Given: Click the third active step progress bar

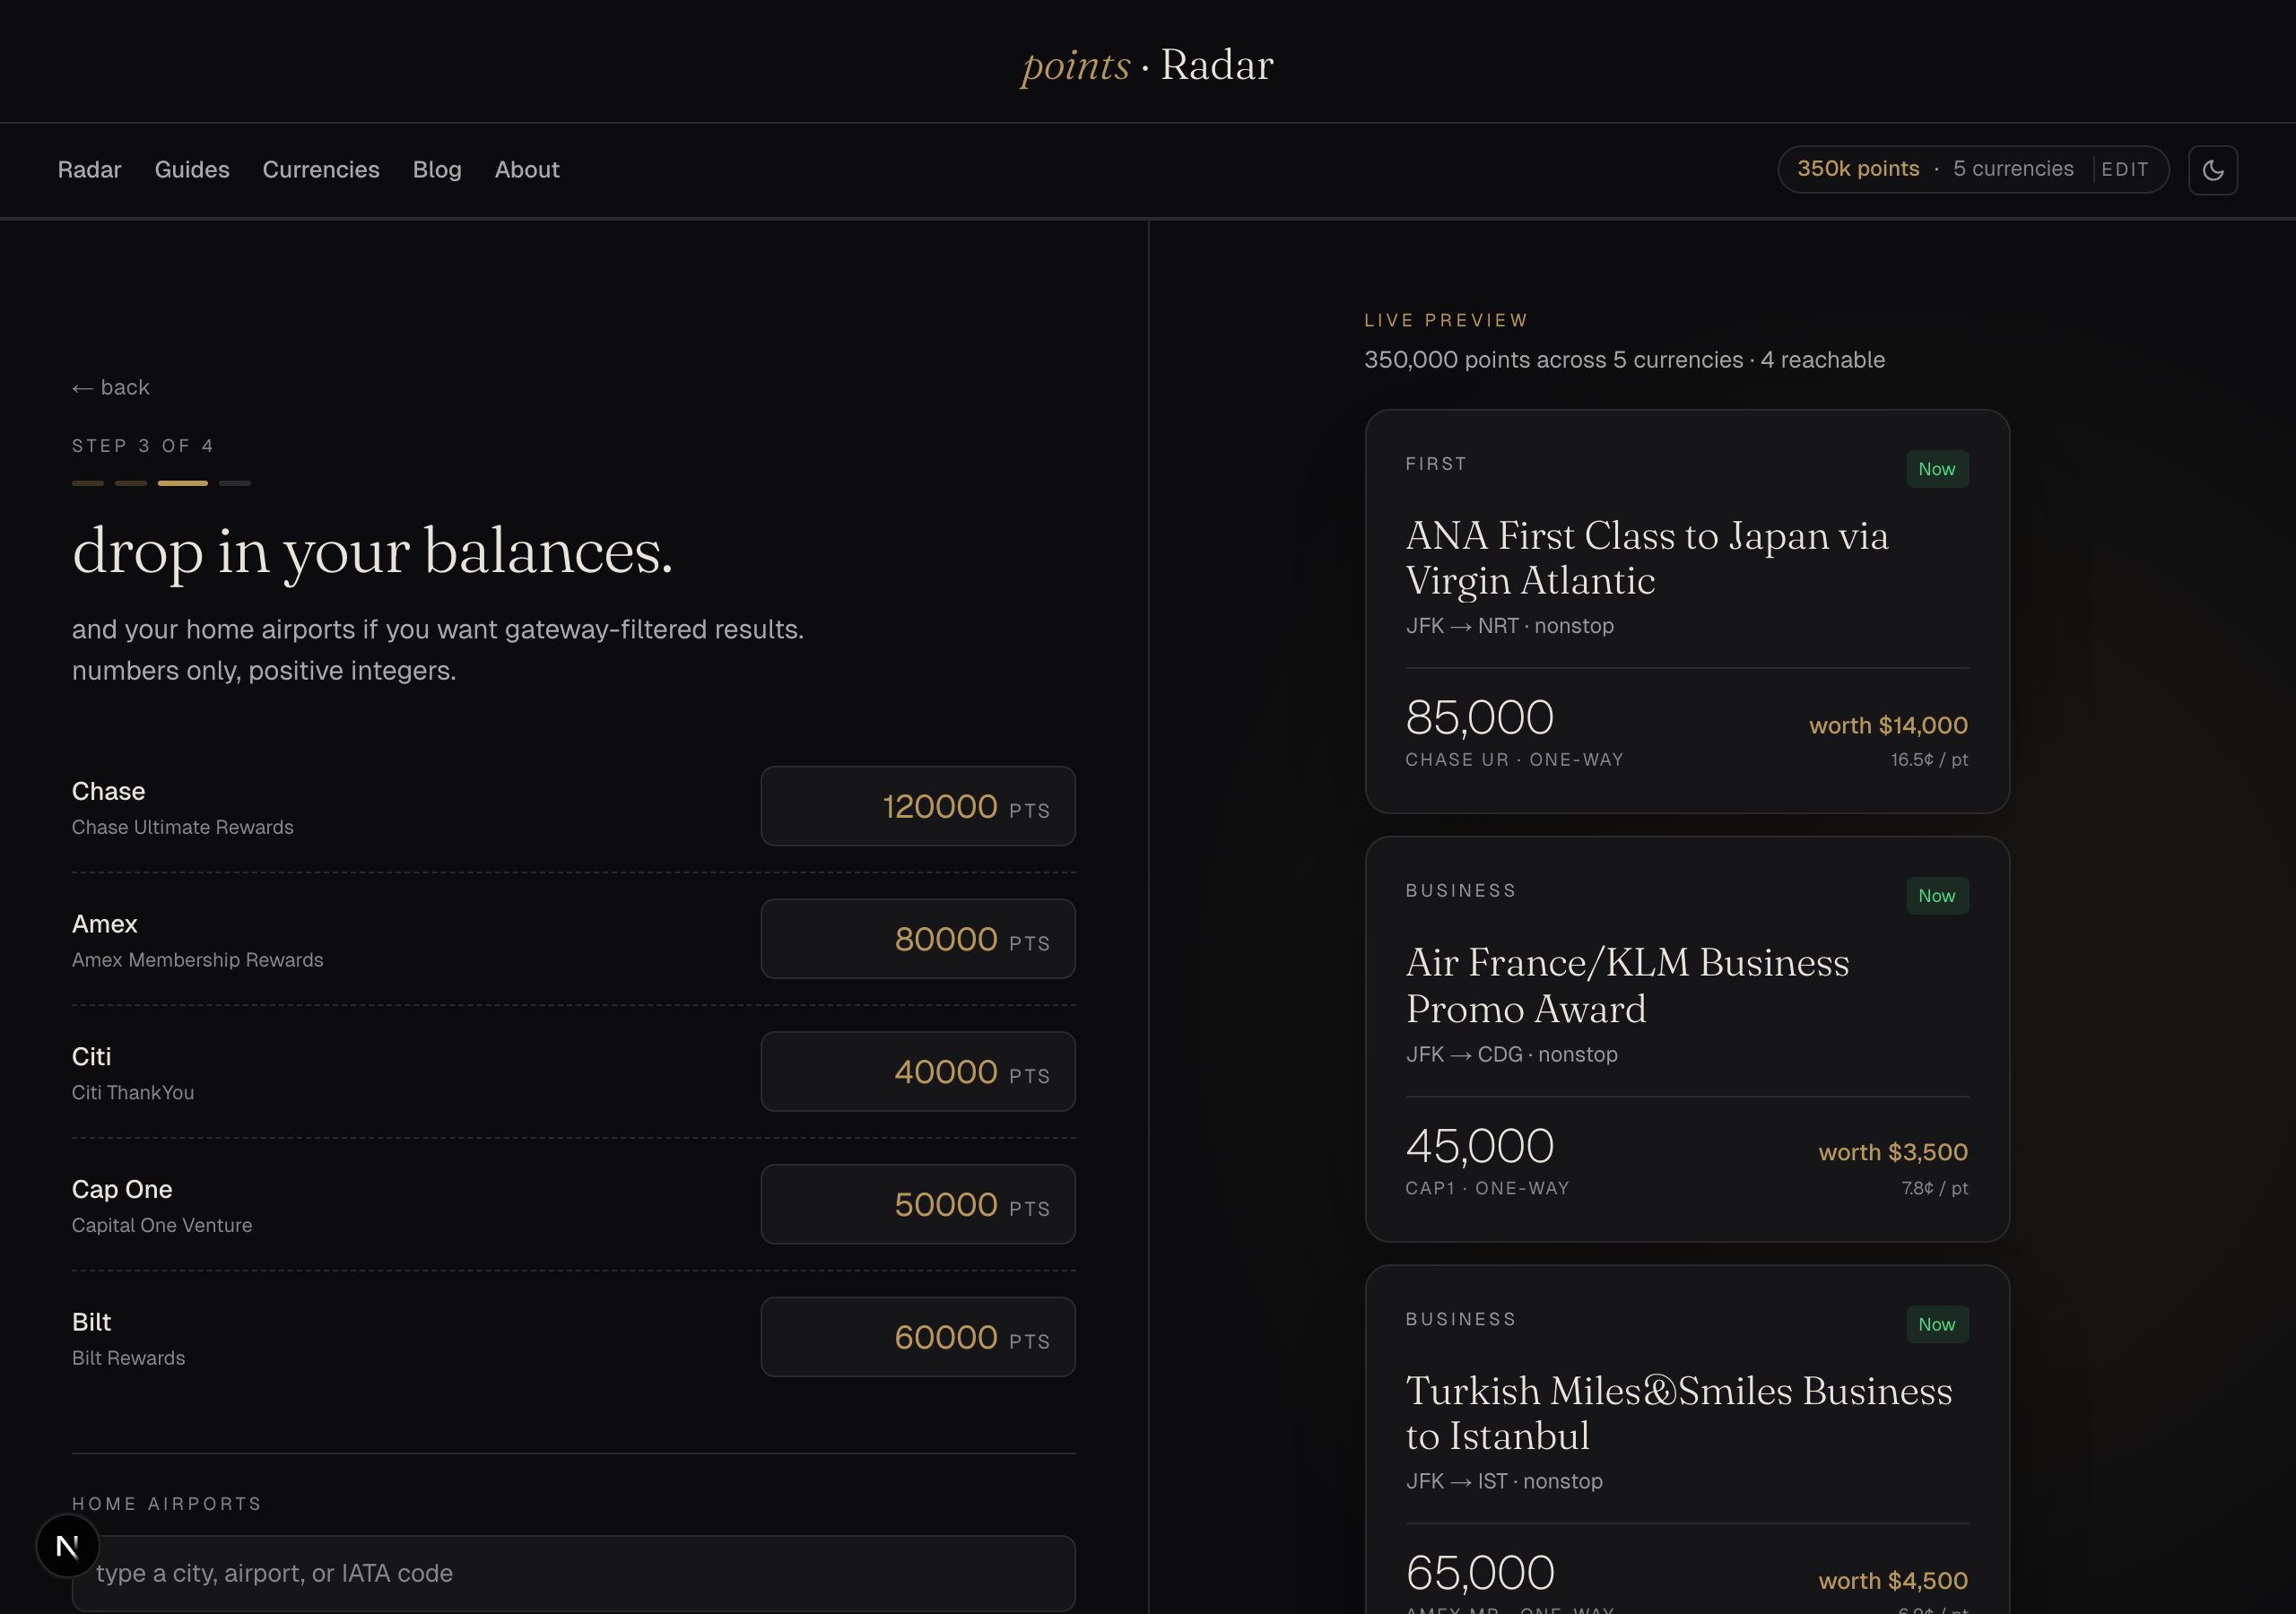Looking at the screenshot, I should click(x=183, y=483).
